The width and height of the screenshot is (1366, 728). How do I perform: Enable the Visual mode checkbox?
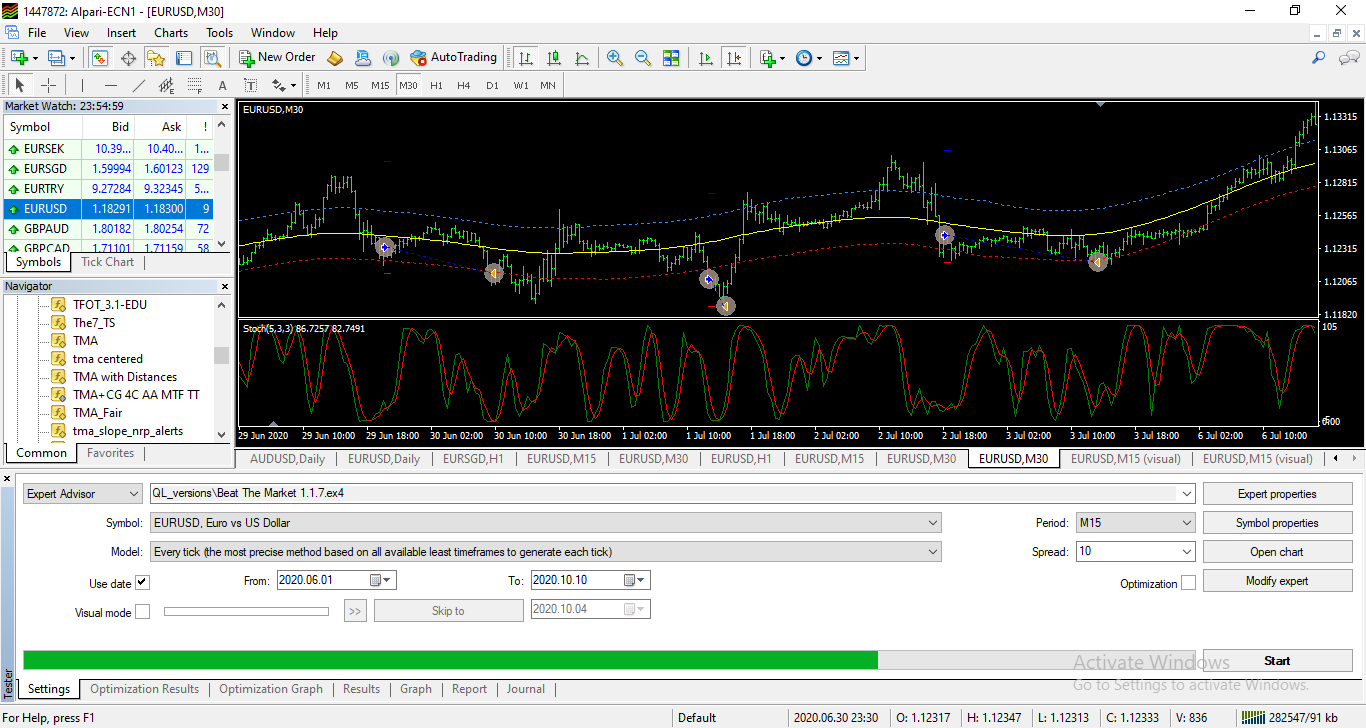tap(142, 612)
